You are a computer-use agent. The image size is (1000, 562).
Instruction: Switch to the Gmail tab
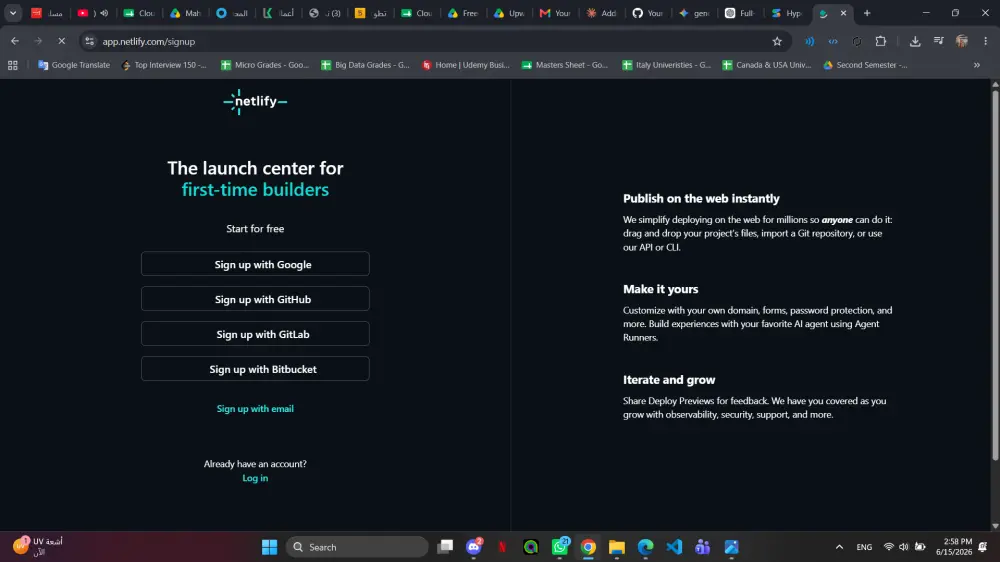(x=555, y=13)
